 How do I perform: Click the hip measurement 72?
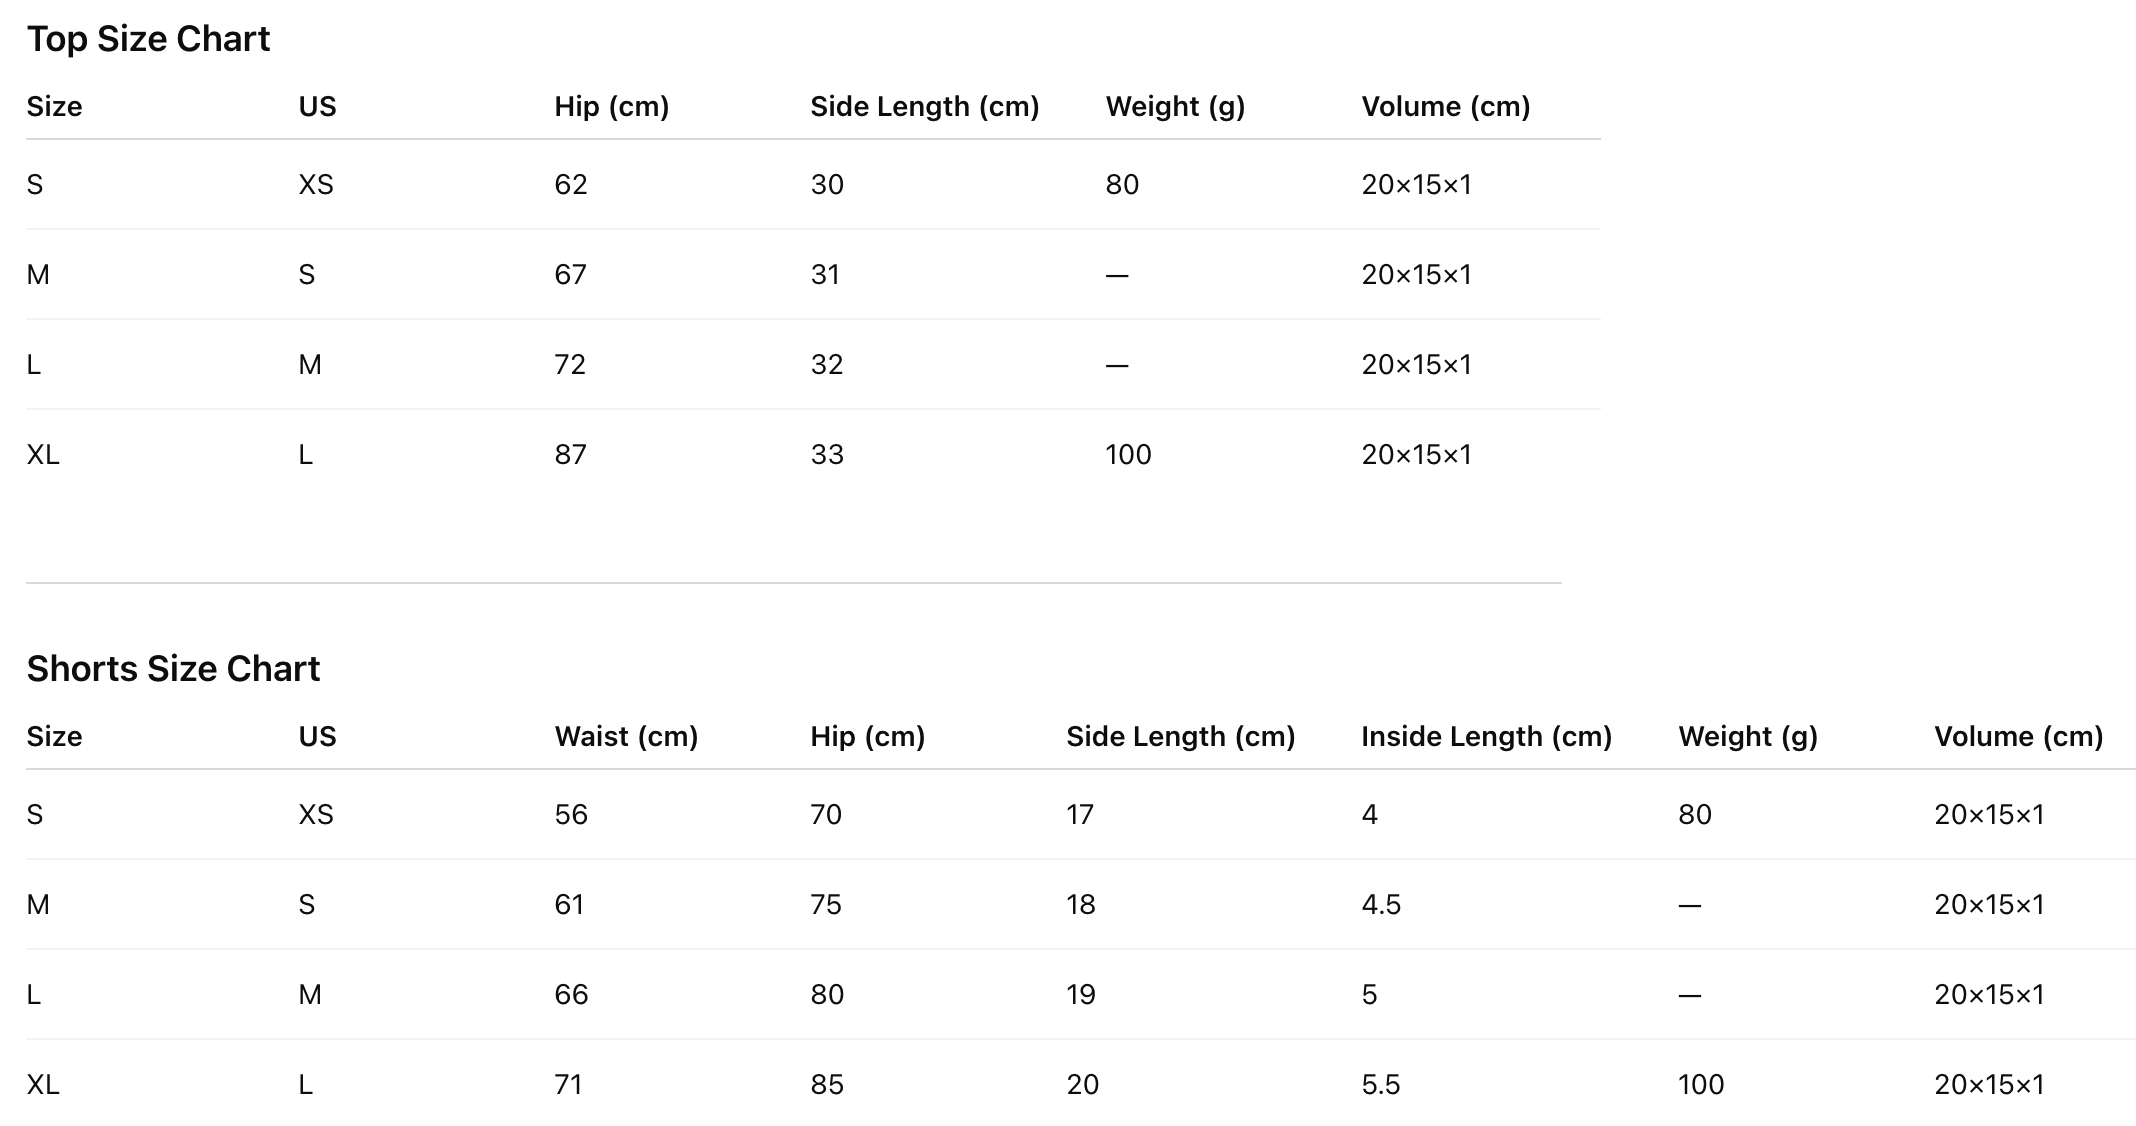point(570,365)
